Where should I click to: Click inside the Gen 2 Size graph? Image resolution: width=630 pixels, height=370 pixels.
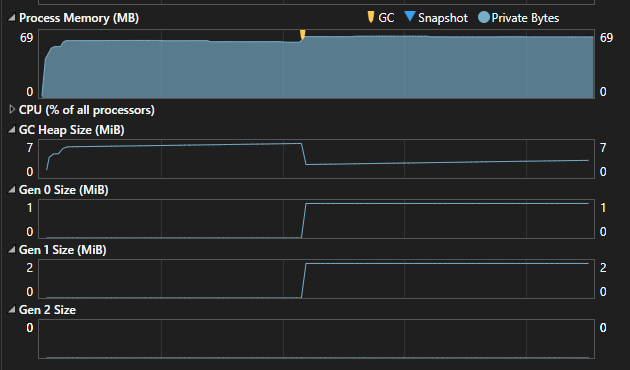(316, 339)
